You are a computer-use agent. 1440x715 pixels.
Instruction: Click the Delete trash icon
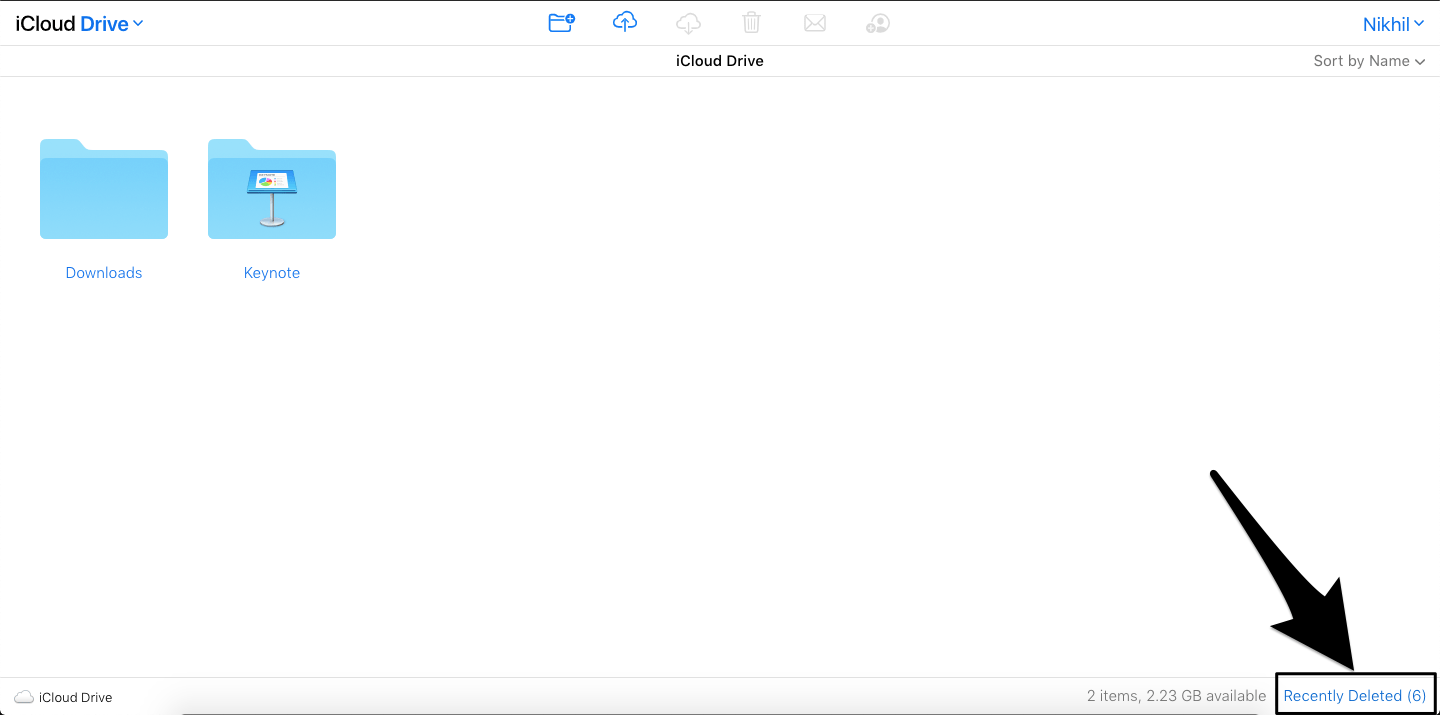click(751, 22)
